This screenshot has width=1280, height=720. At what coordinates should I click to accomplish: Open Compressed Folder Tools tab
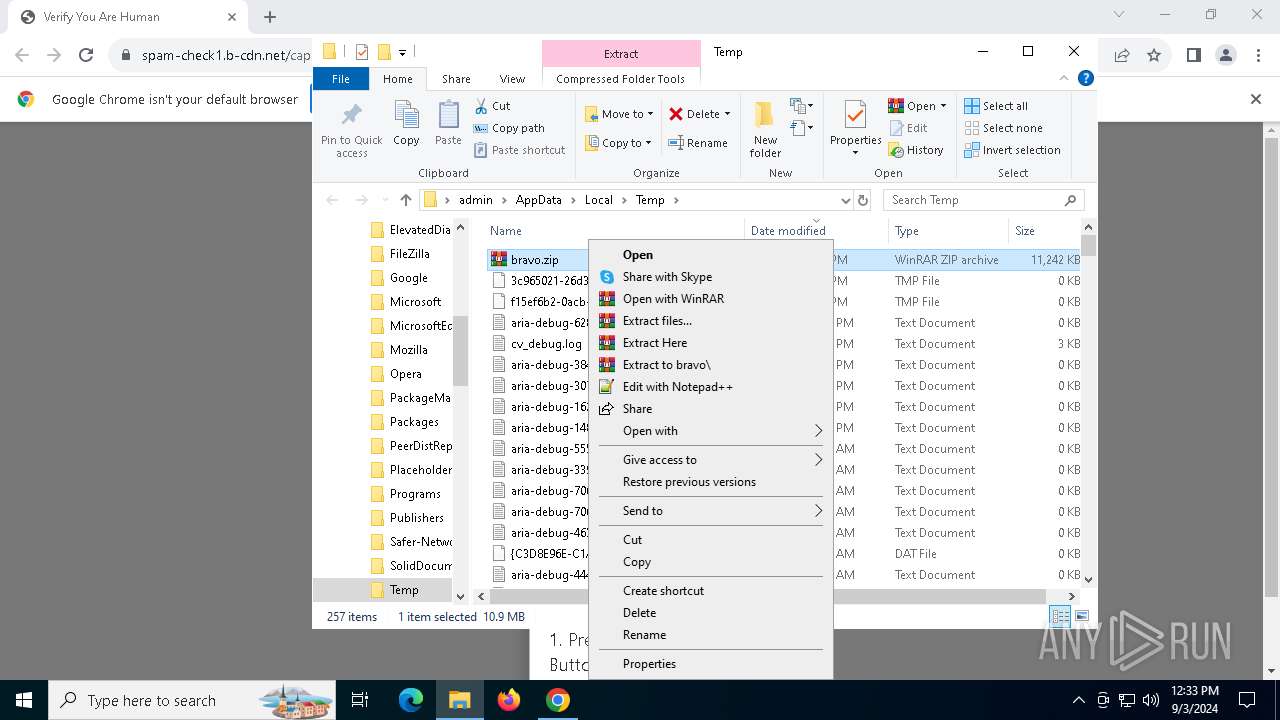(621, 79)
